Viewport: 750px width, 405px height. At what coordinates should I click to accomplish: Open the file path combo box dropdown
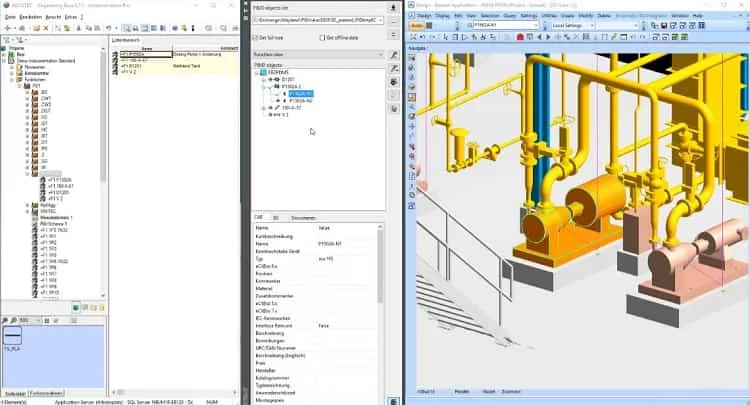380,20
